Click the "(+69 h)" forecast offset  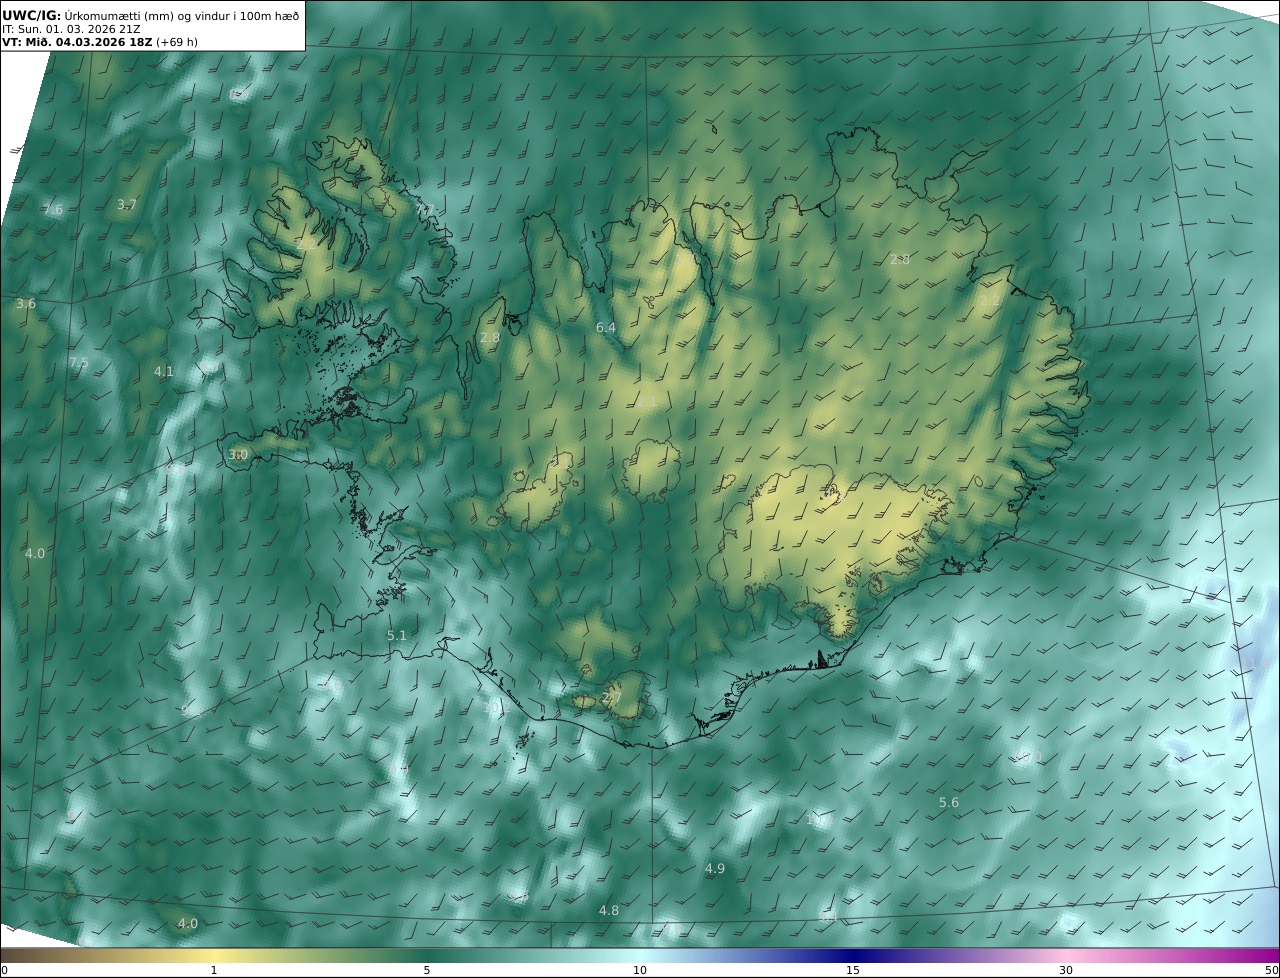pyautogui.click(x=177, y=42)
